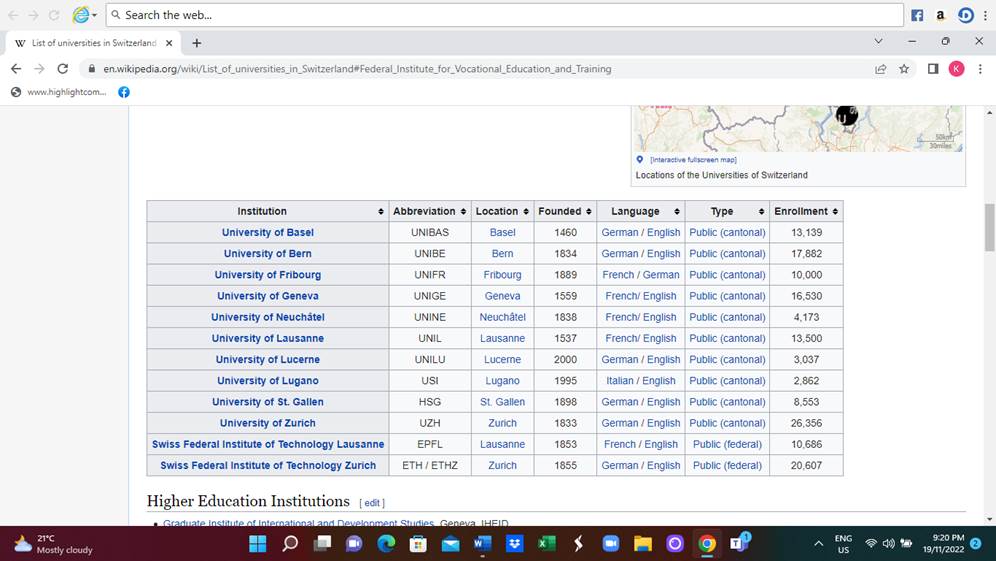The height and width of the screenshot is (561, 996).
Task: Open the language indicator ENG US
Action: click(844, 544)
